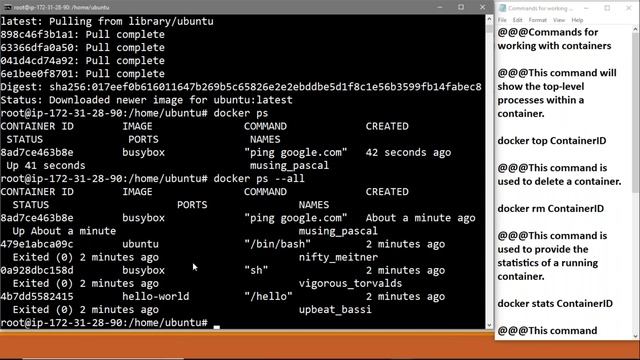Minimize the terminal window
Image resolution: width=640 pixels, height=360 pixels.
click(x=440, y=7)
